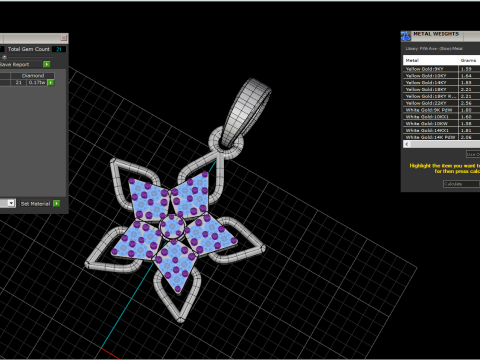The image size is (480, 360).
Task: Select the Diamond column header
Action: (x=33, y=76)
